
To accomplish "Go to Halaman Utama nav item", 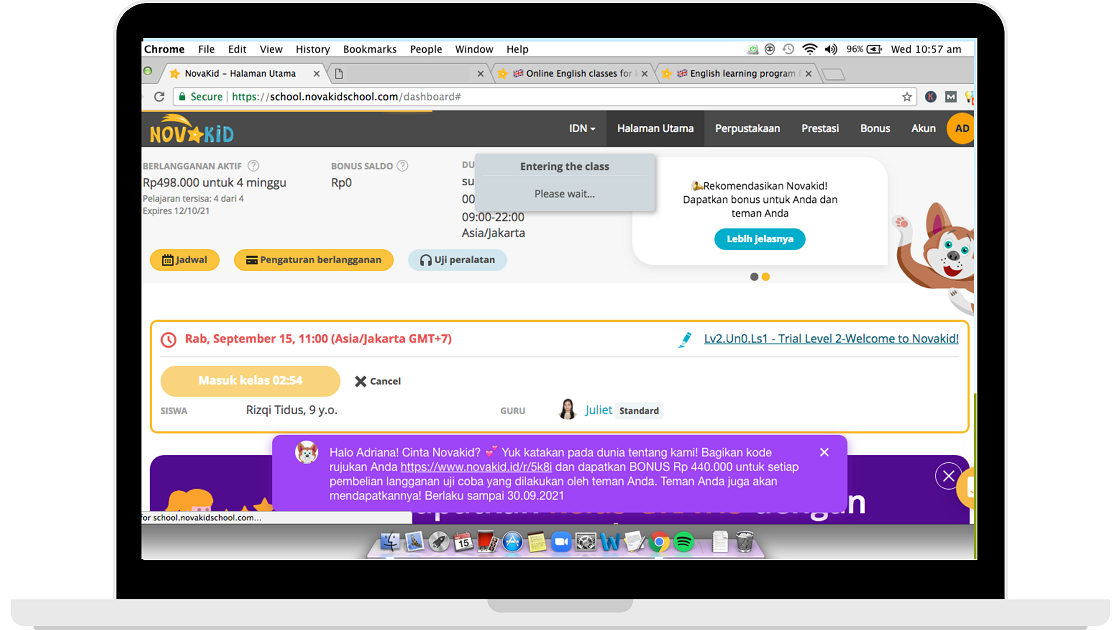I will pos(655,129).
